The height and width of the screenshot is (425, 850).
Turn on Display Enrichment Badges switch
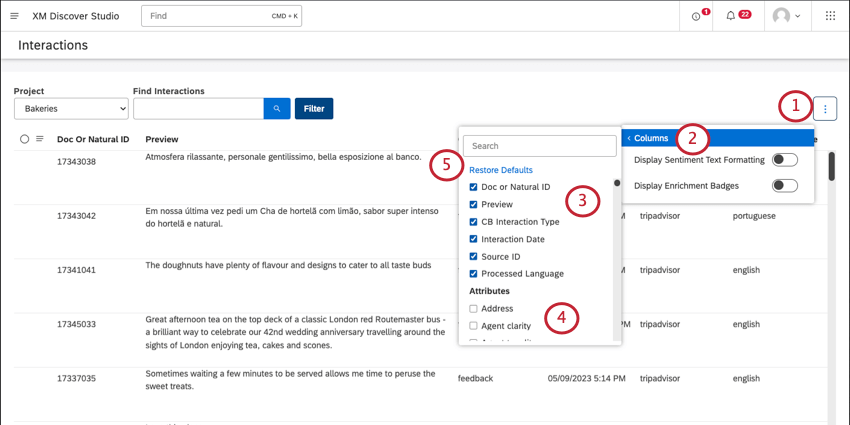784,186
